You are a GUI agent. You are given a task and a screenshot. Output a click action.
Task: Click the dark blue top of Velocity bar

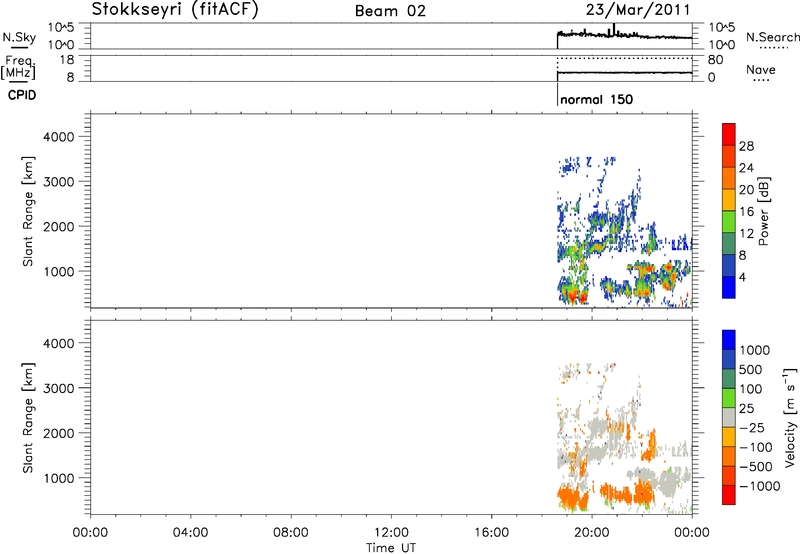point(729,340)
